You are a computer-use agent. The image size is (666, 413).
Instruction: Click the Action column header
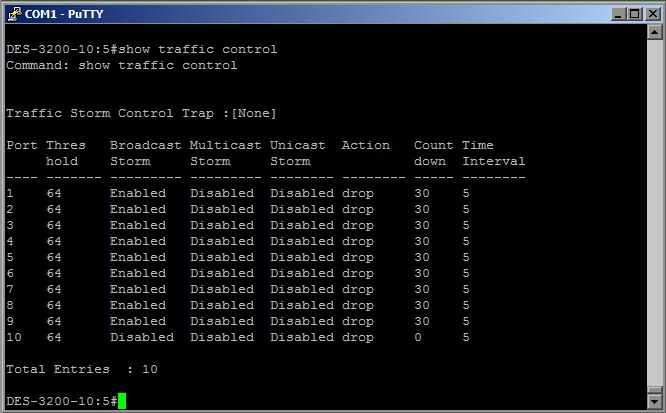coord(365,145)
